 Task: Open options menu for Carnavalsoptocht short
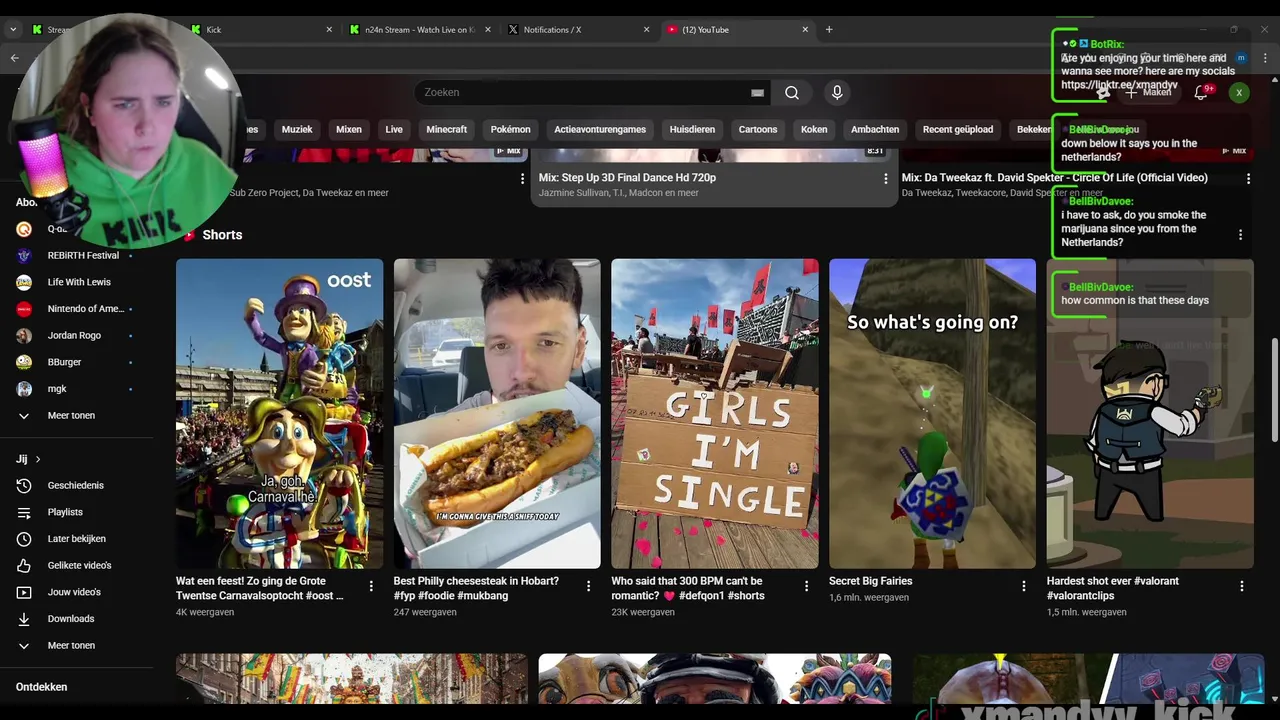371,586
